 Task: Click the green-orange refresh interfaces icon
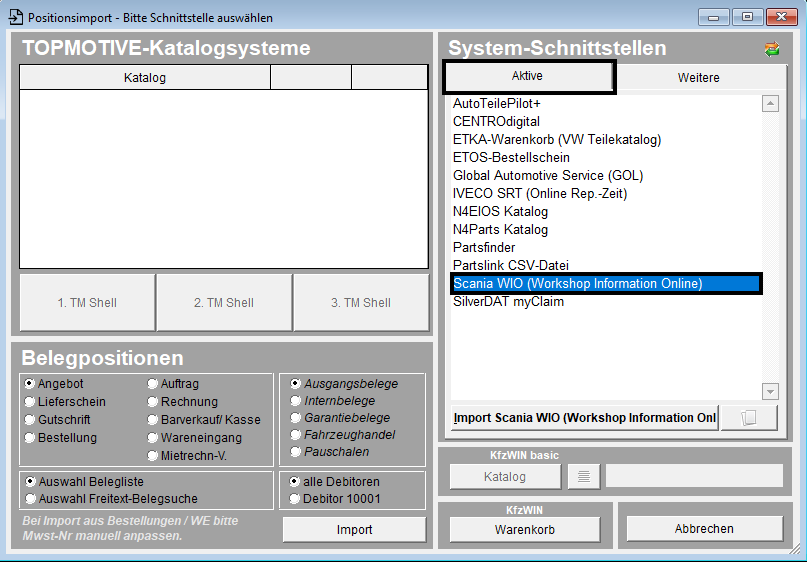(x=771, y=49)
